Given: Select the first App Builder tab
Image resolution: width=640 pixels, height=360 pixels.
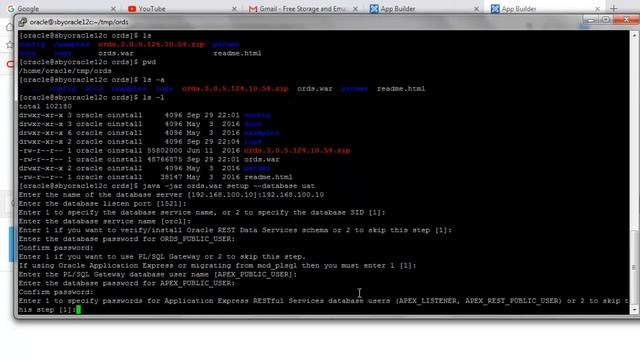Looking at the screenshot, I should coord(424,8).
